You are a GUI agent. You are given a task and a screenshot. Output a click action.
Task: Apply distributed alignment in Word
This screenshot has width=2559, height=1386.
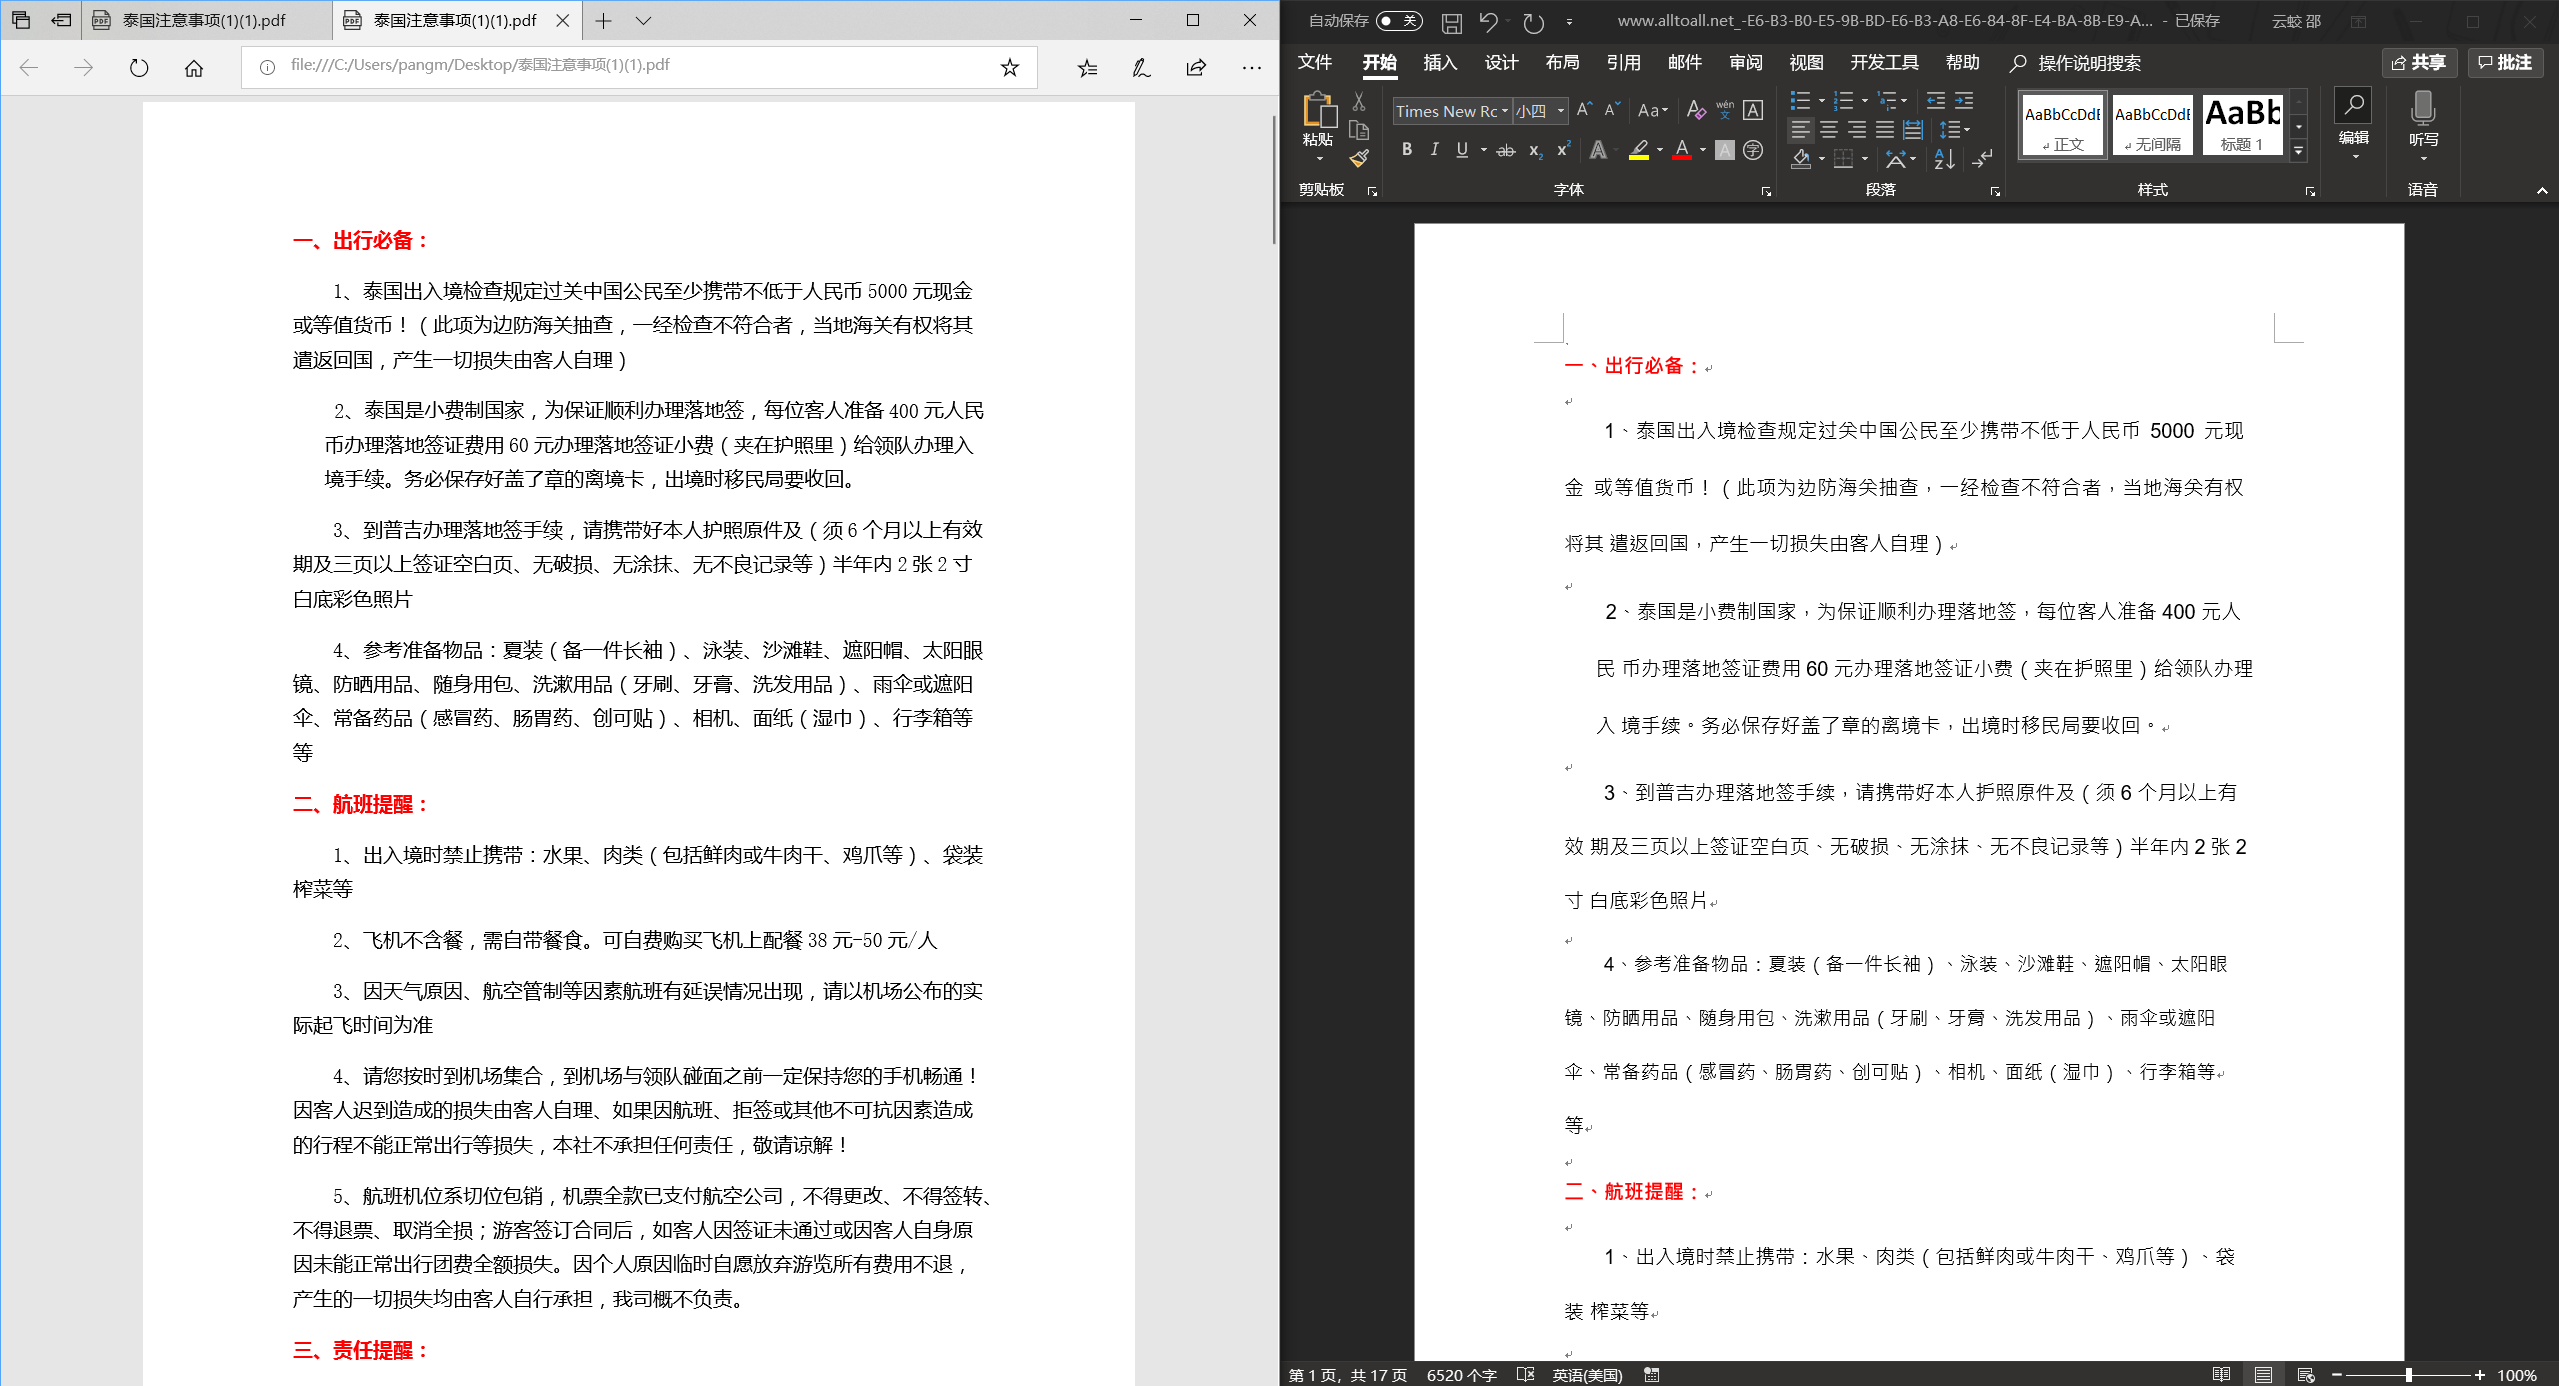(x=1913, y=130)
